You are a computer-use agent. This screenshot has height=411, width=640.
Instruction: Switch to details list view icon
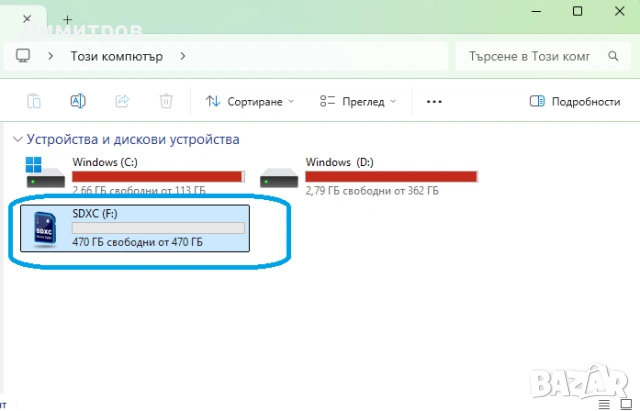[604, 404]
